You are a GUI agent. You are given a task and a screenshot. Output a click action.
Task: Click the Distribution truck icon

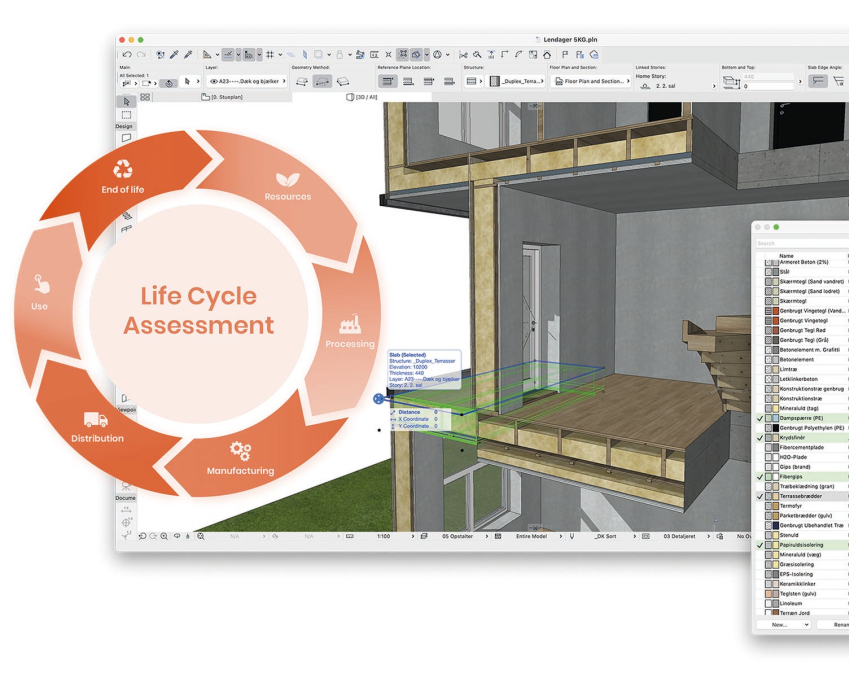pos(96,420)
